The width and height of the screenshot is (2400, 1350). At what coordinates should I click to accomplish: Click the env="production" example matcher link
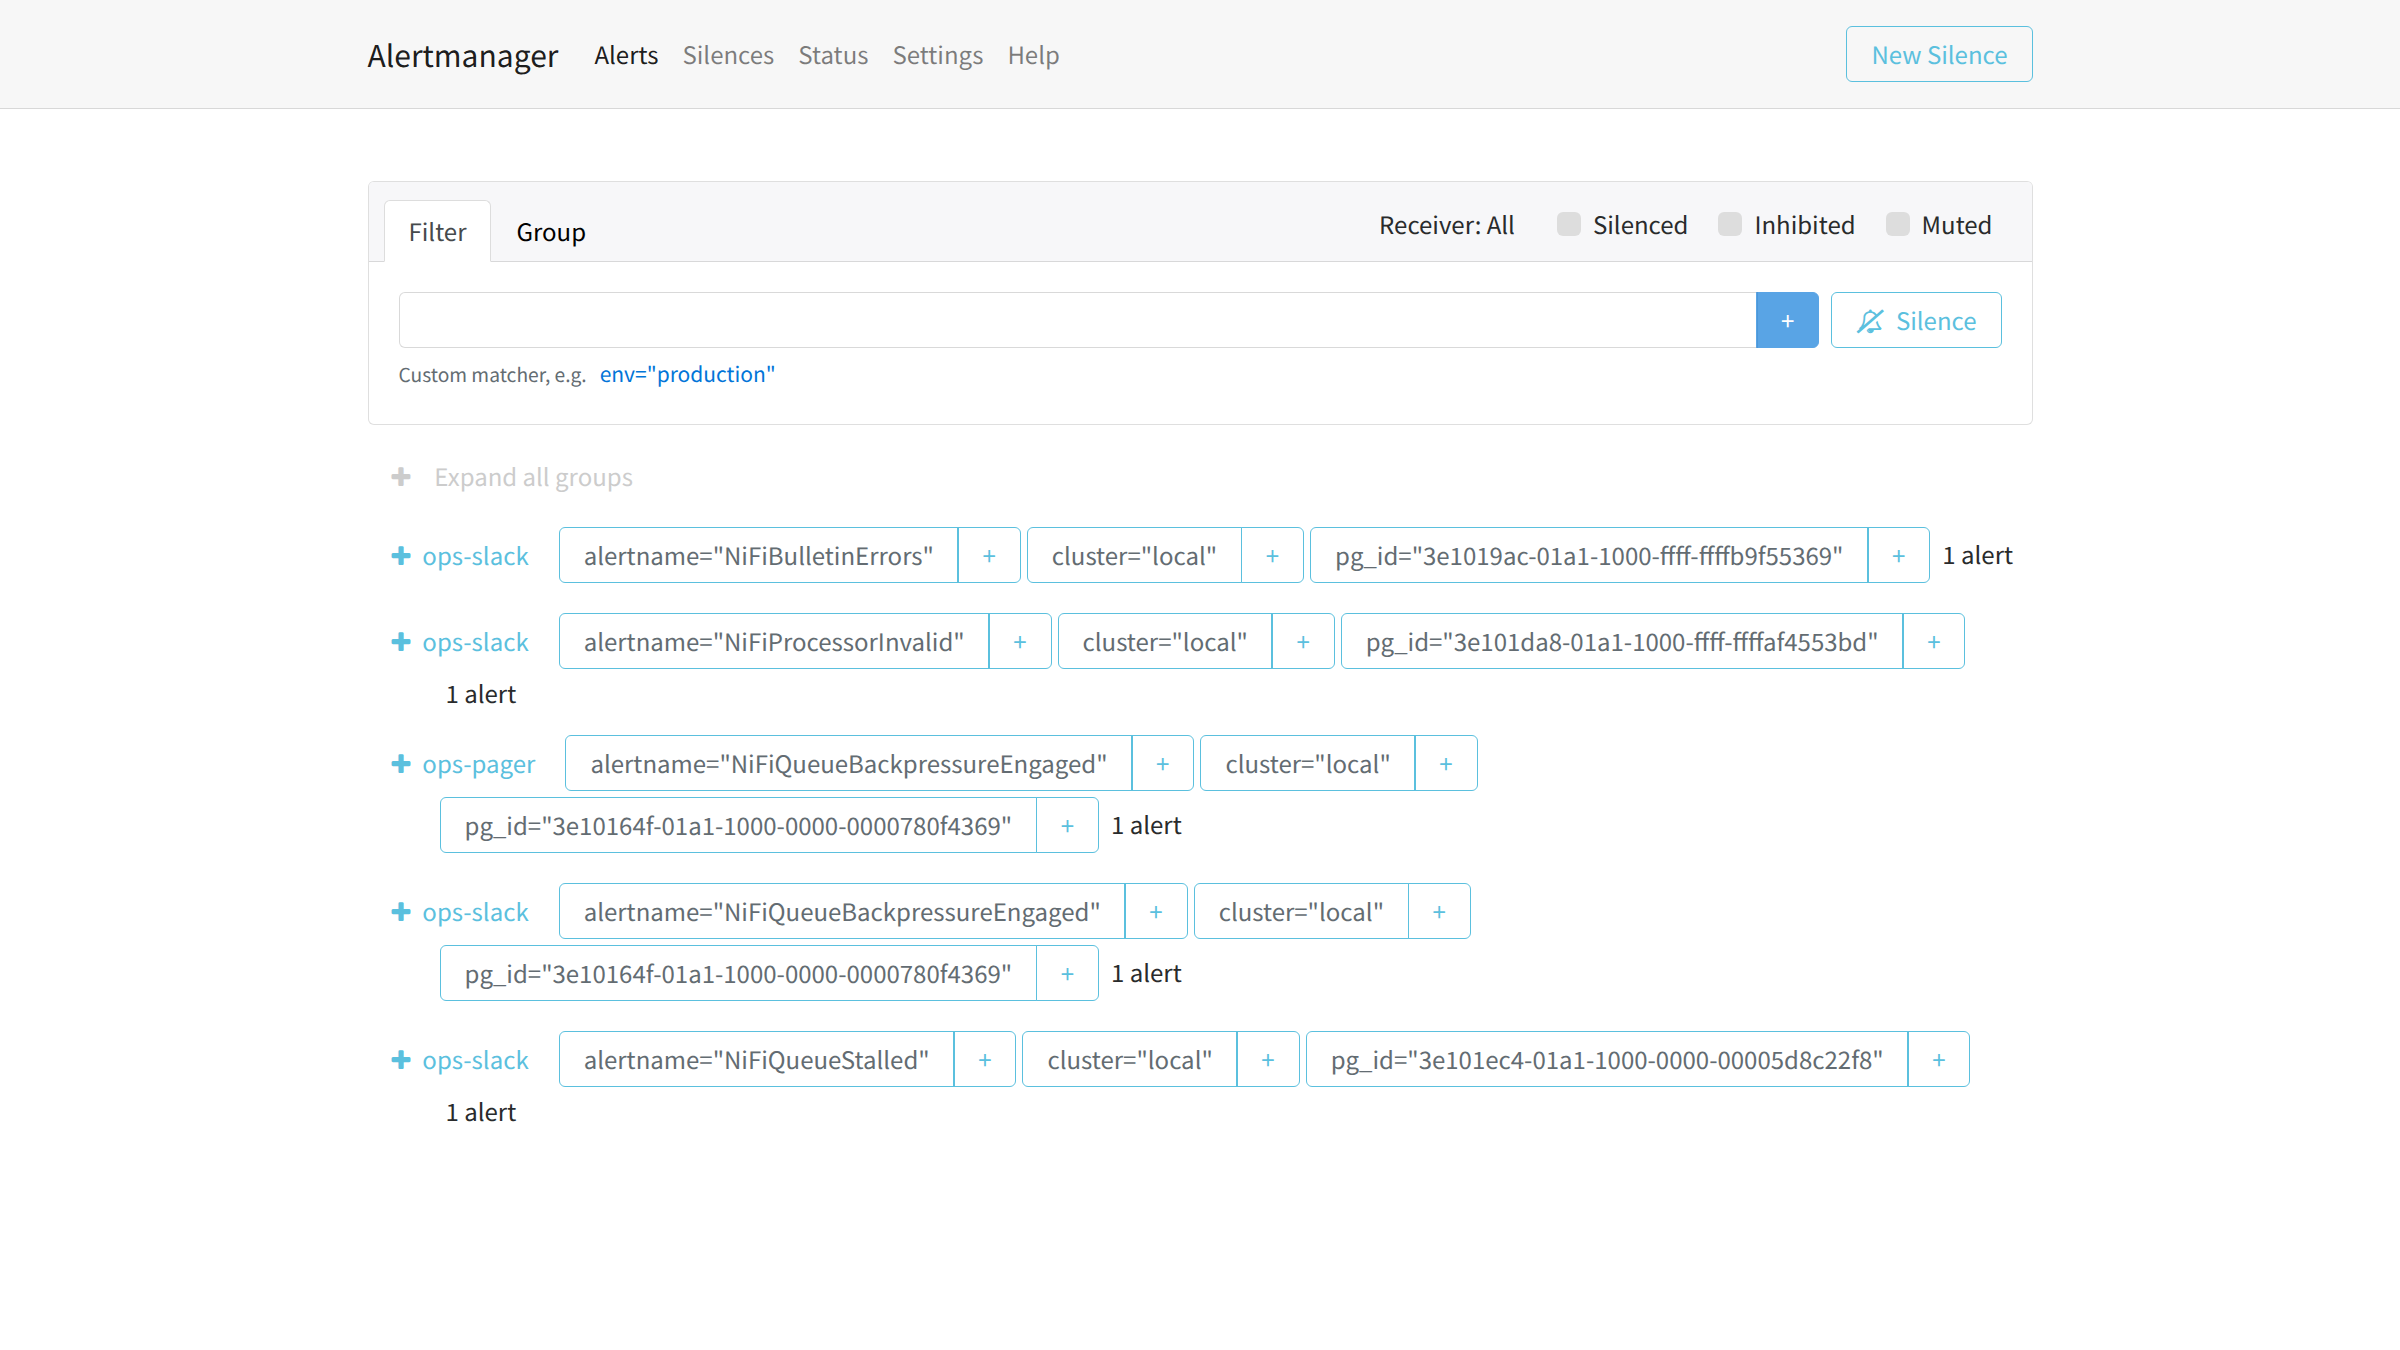pyautogui.click(x=687, y=374)
